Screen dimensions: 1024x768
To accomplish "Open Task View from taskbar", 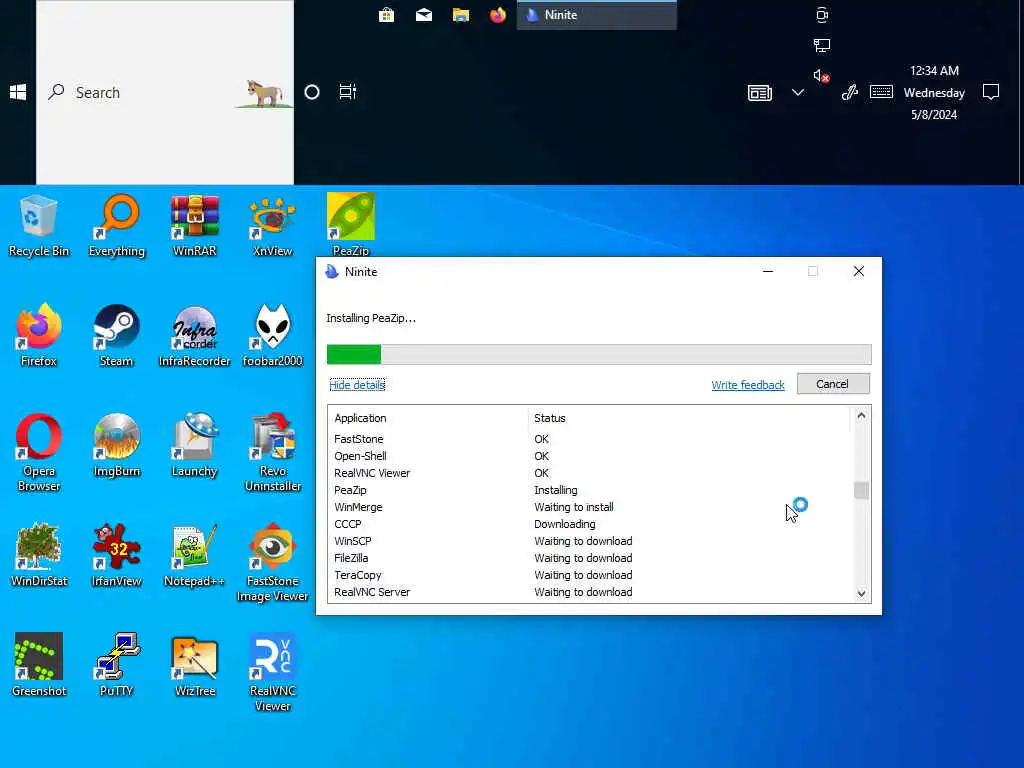I will [347, 92].
